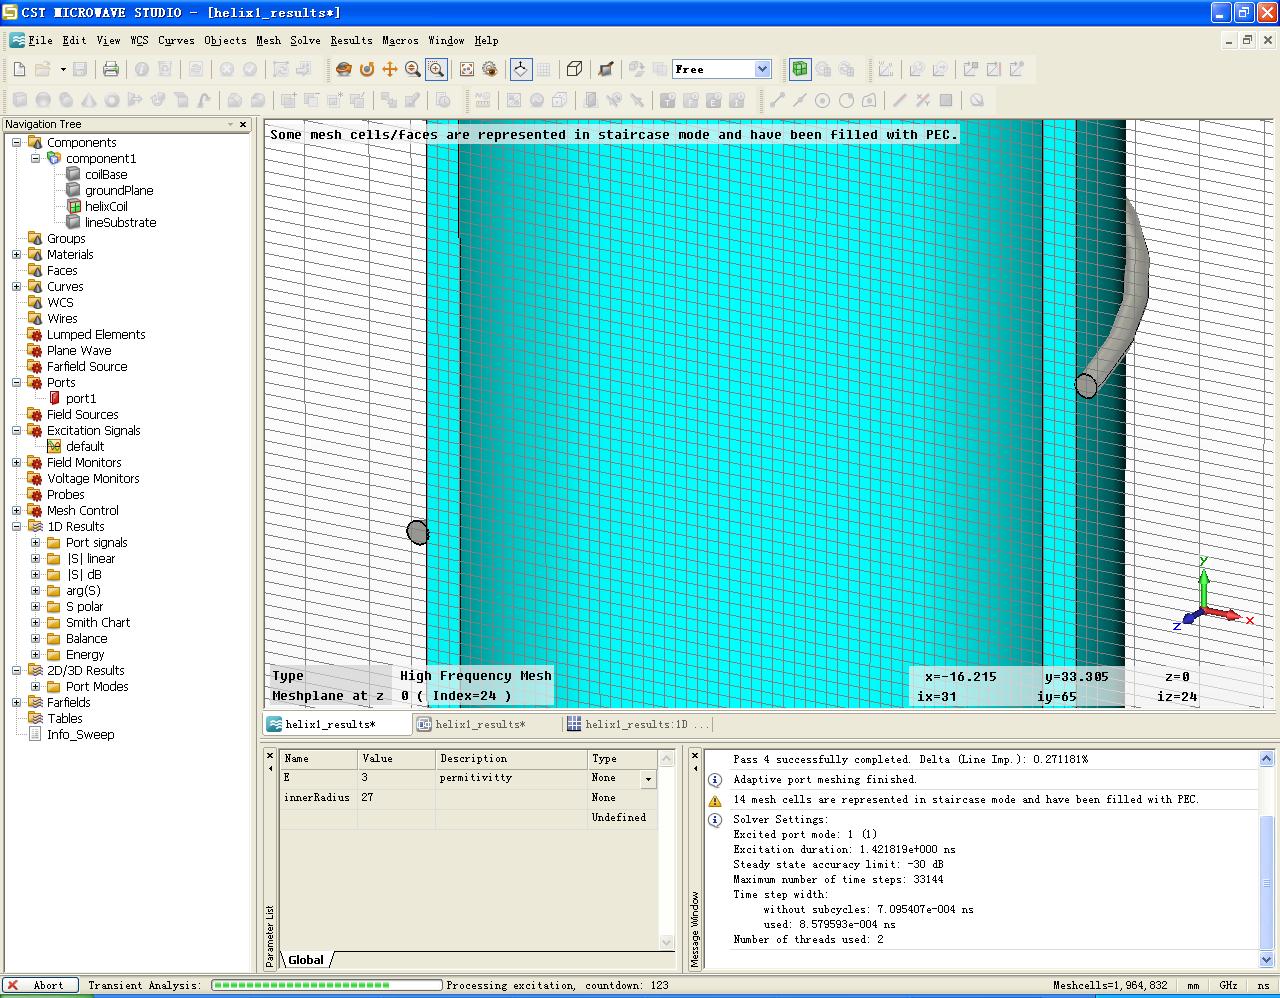Close the Message Window panel
Screen dimensions: 1280x998
coord(695,756)
